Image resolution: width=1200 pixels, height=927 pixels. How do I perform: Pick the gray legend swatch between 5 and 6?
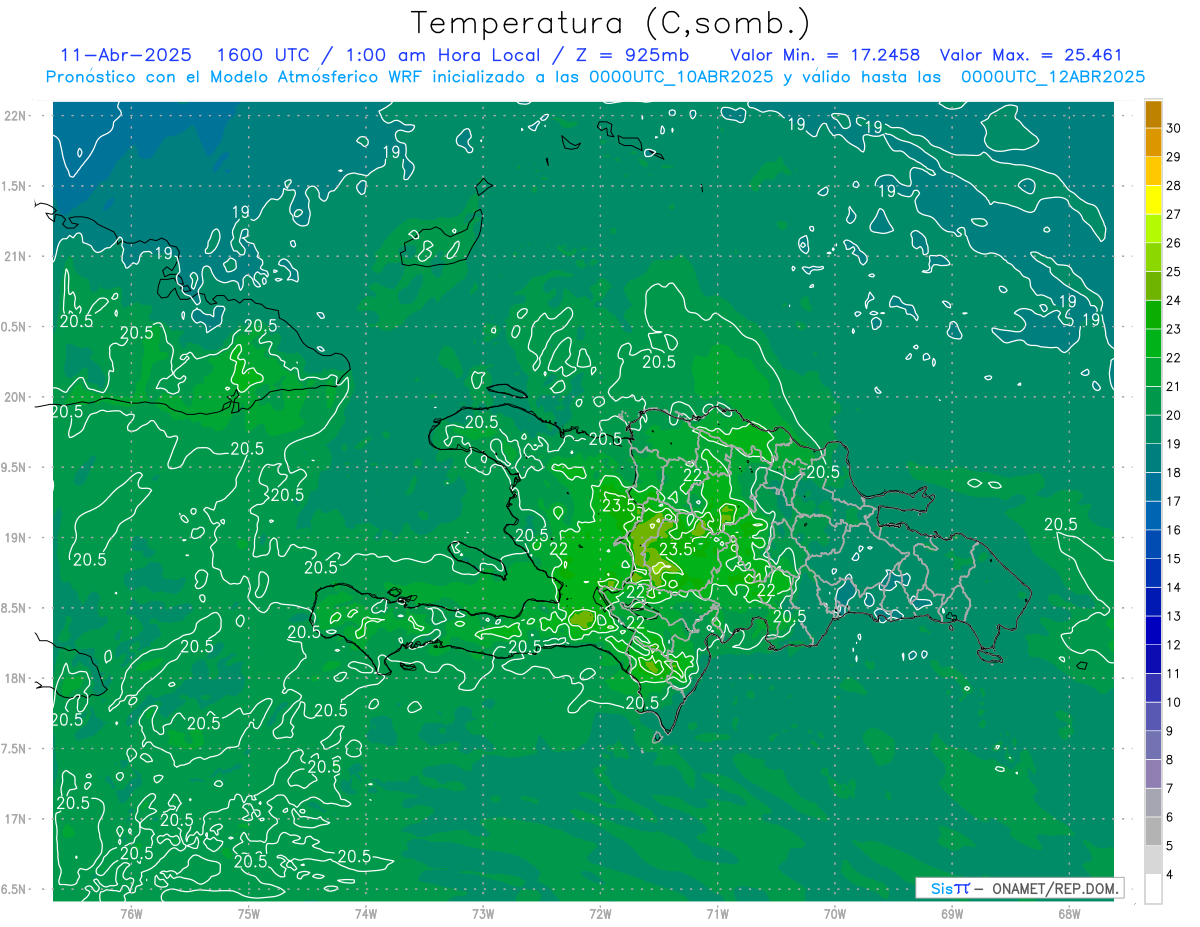(x=1154, y=831)
